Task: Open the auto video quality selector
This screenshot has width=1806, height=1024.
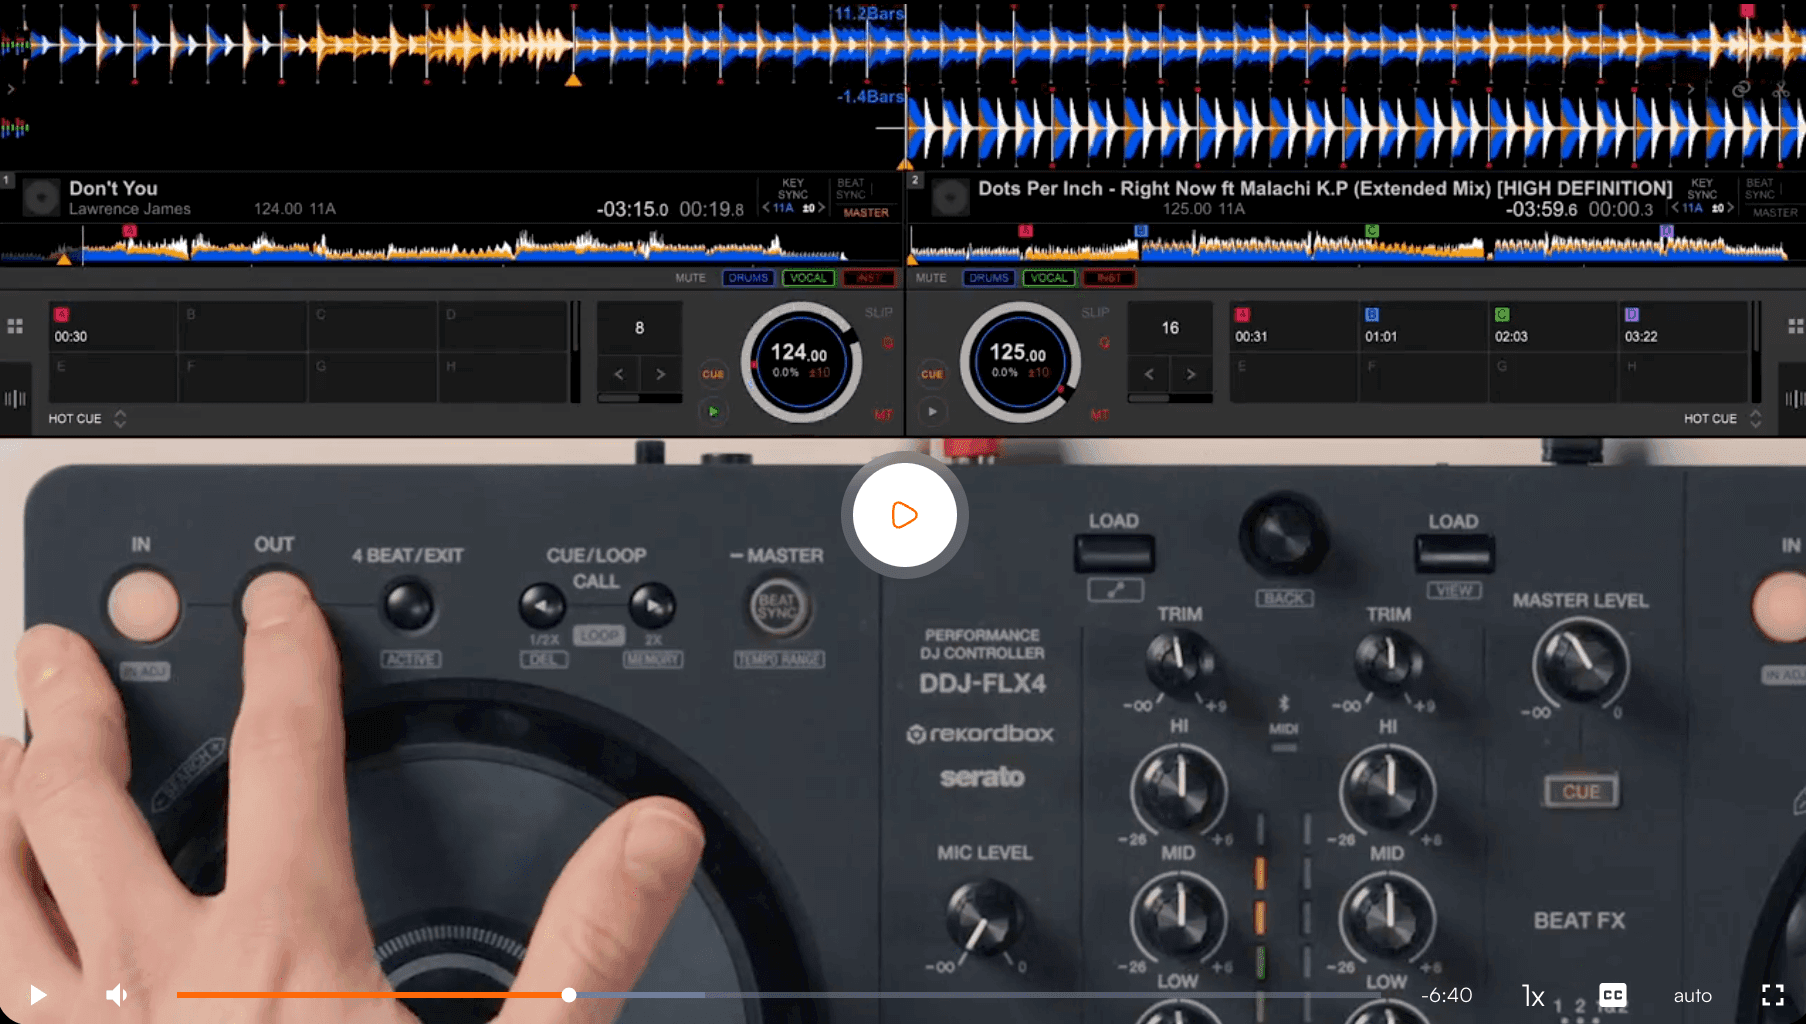Action: tap(1692, 995)
